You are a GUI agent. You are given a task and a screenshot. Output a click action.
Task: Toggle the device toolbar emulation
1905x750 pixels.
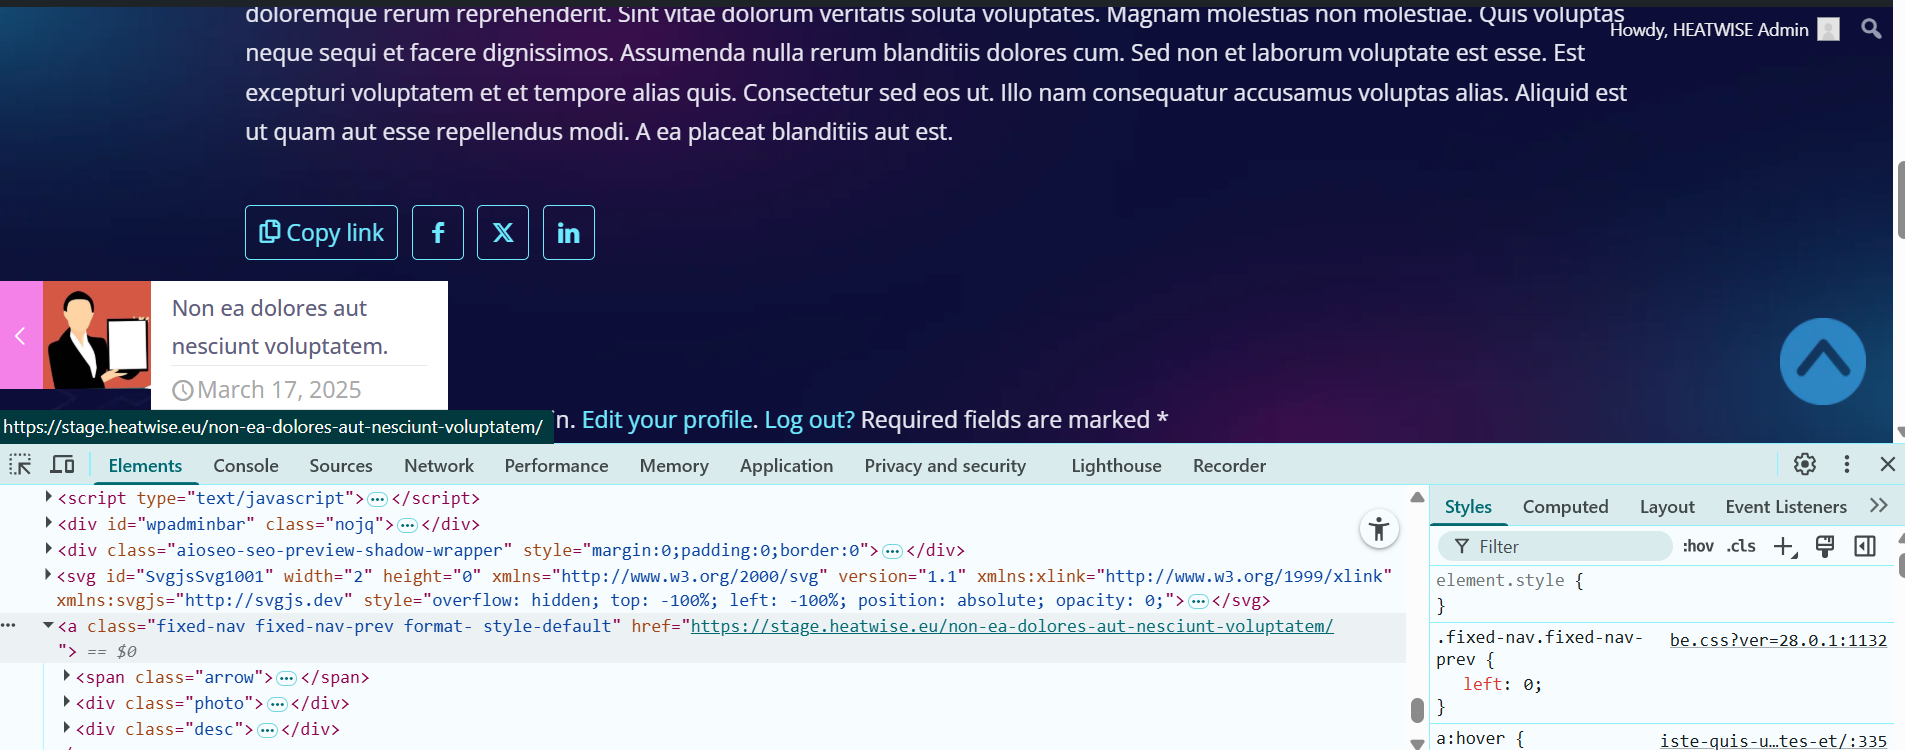tap(63, 465)
